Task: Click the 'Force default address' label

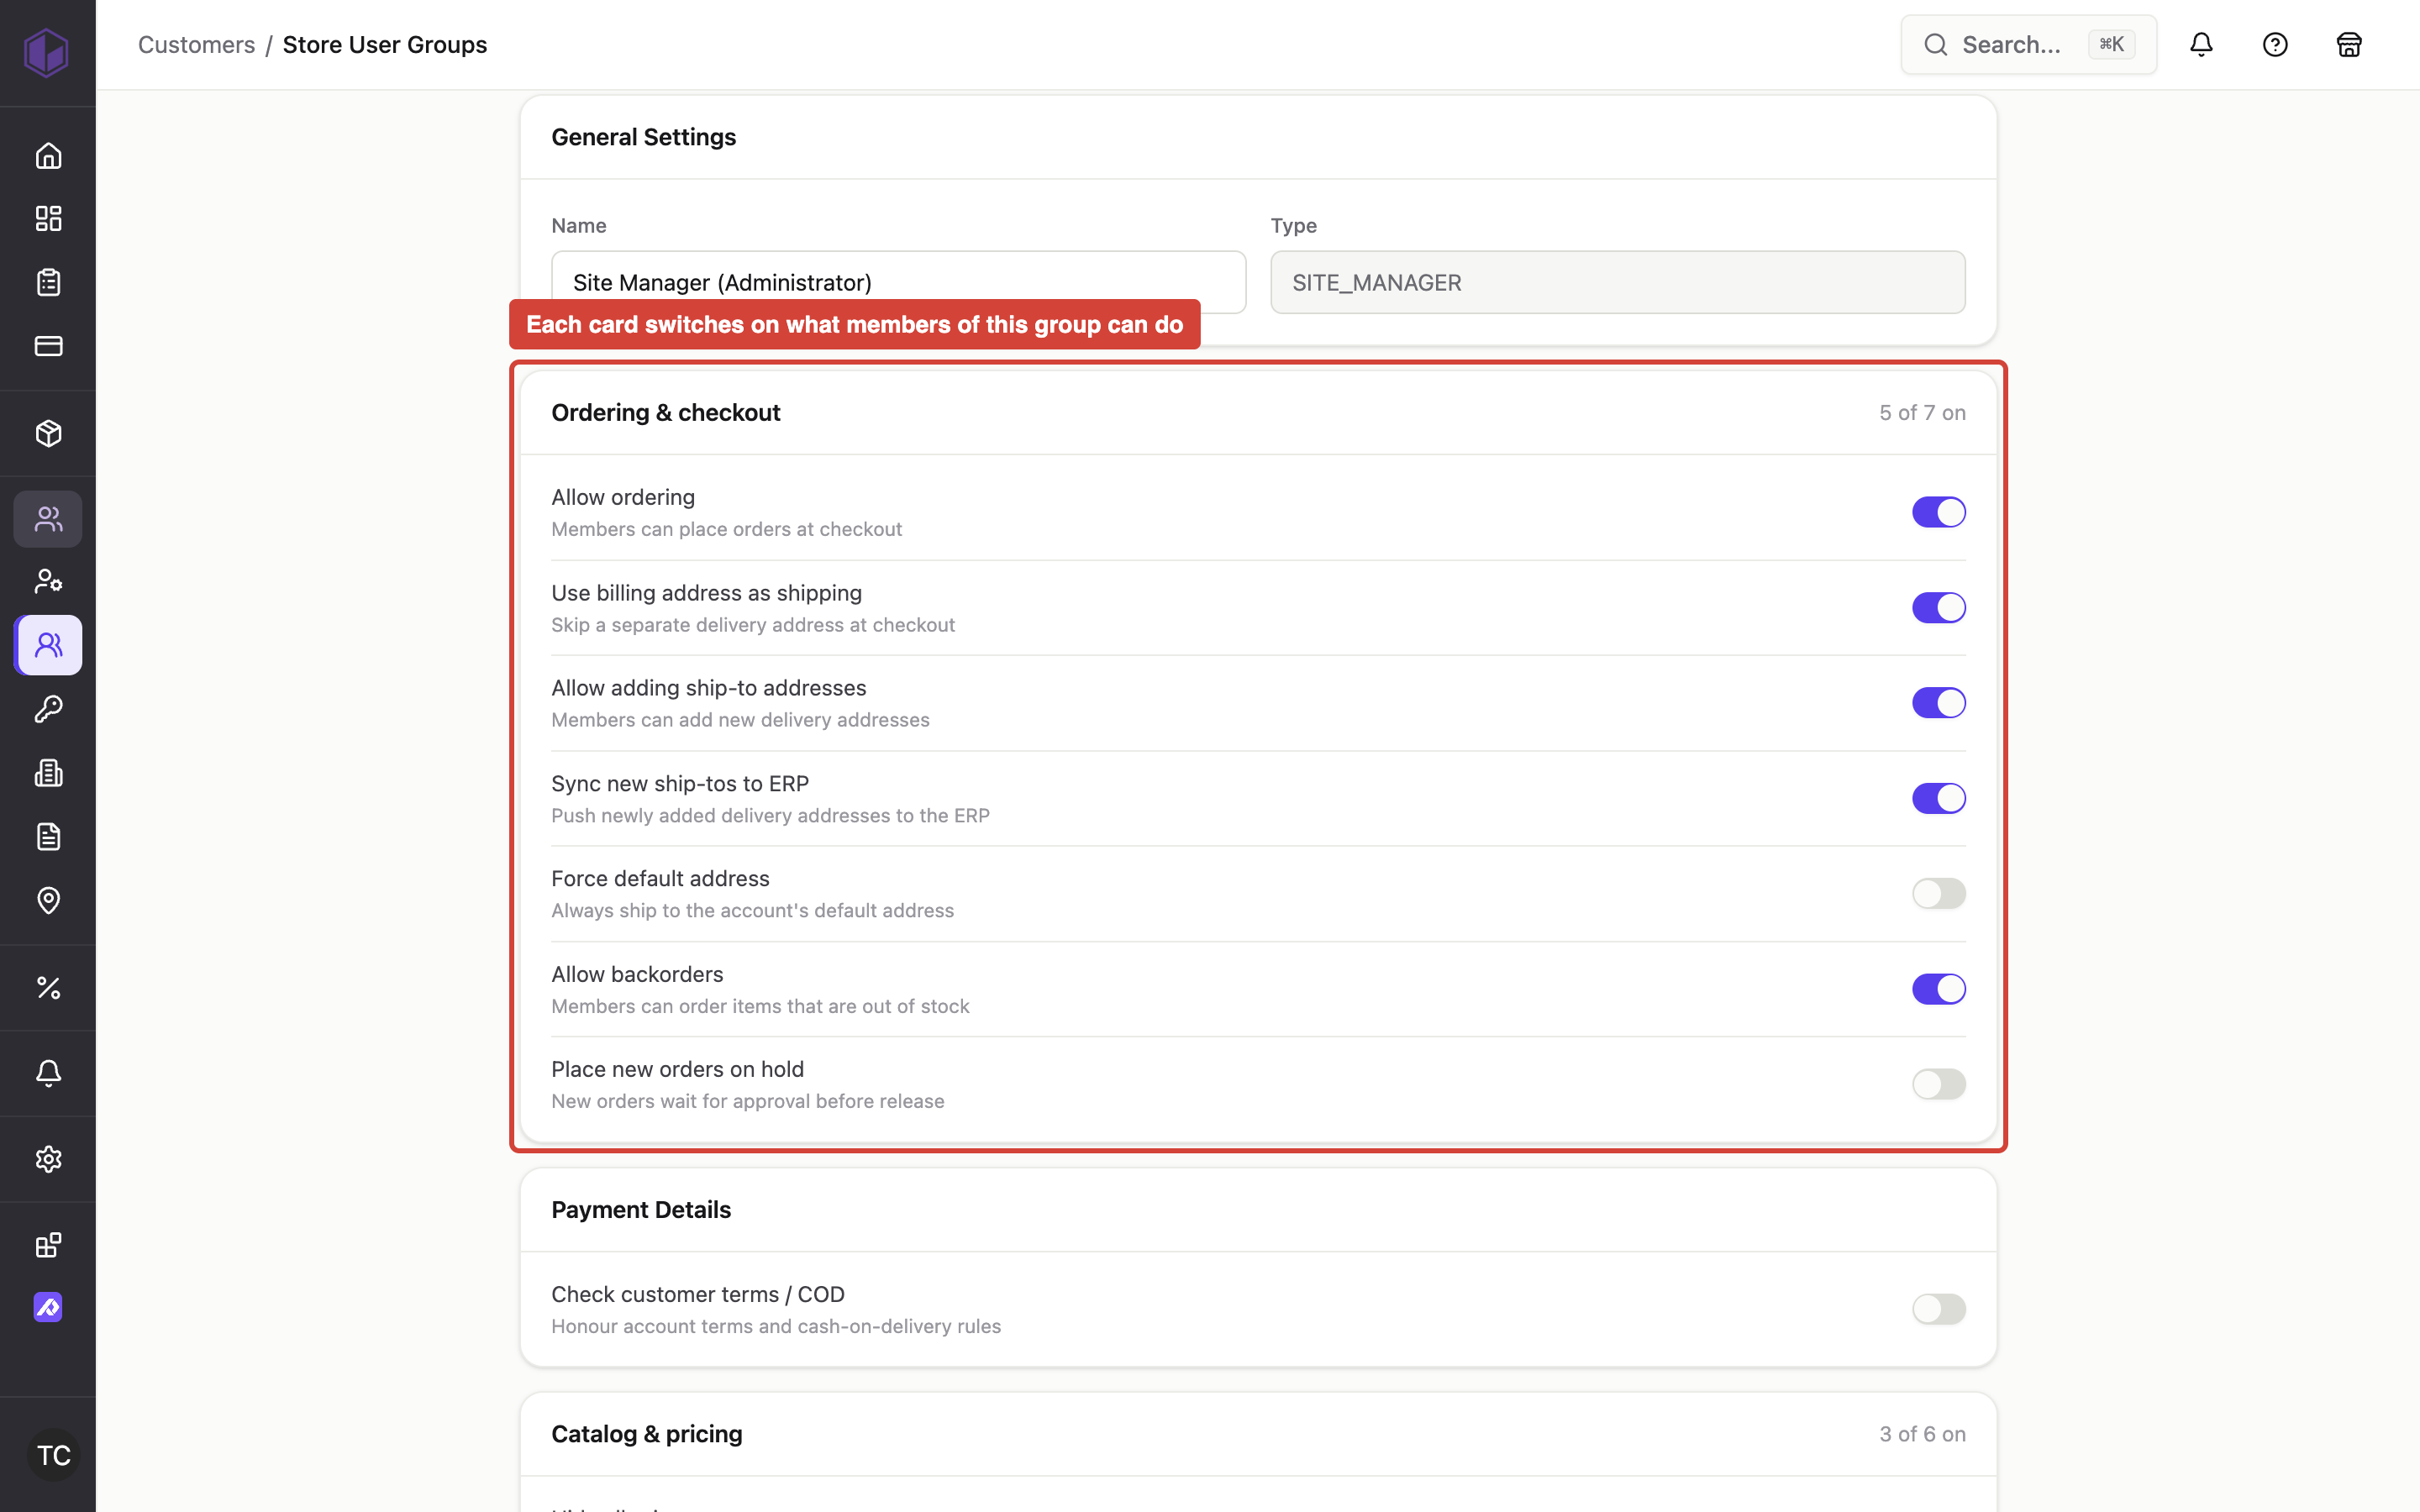Action: coord(660,879)
